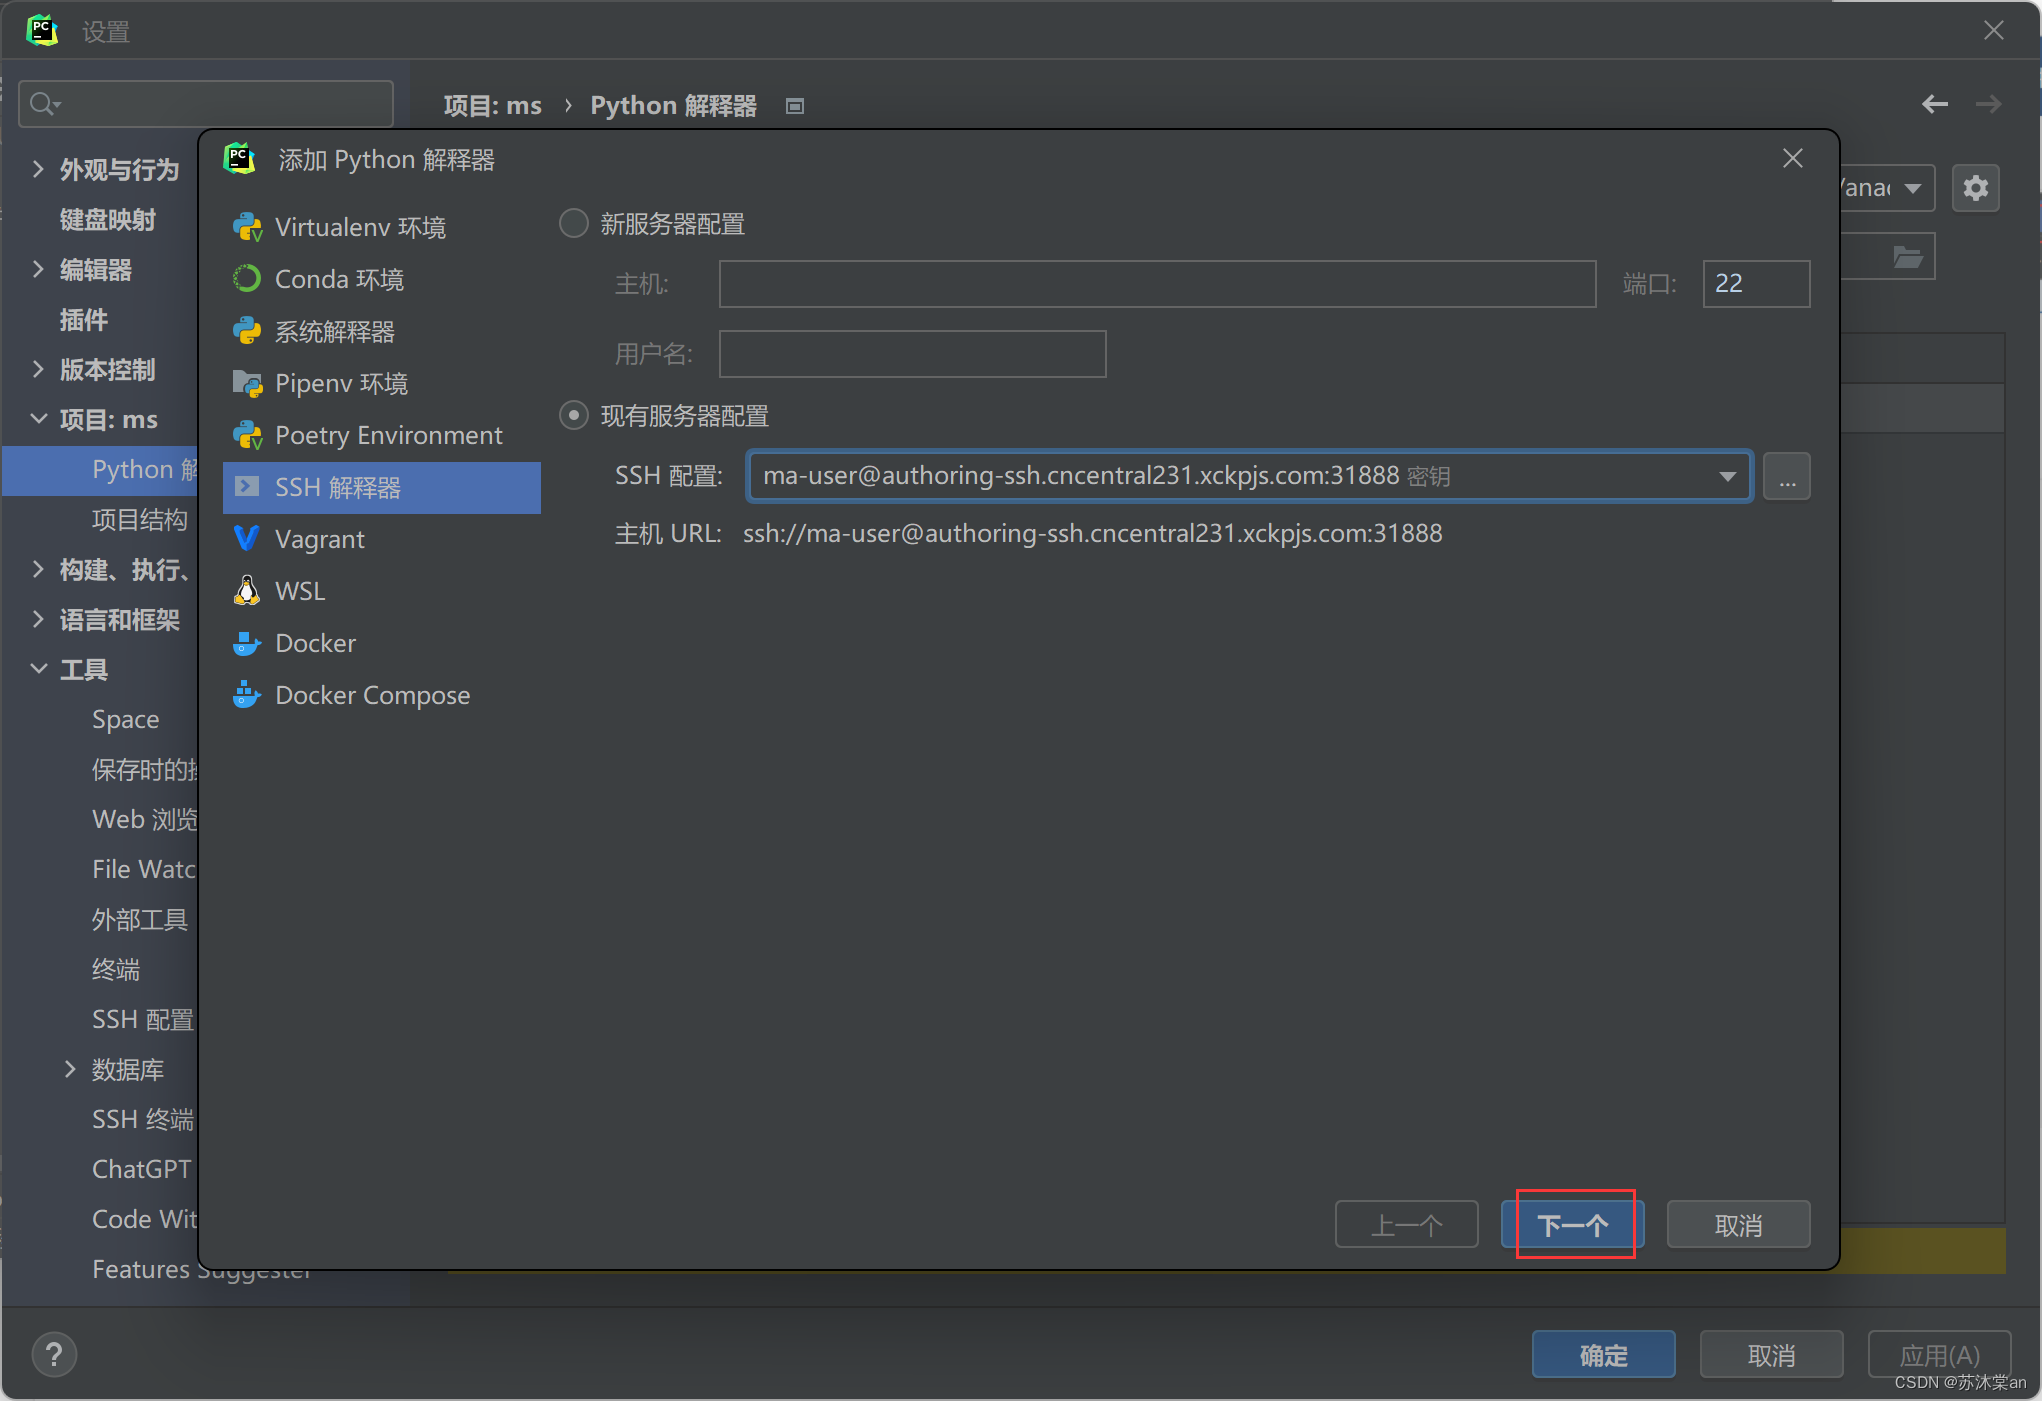This screenshot has width=2042, height=1401.
Task: Navigate to the 项目: ms breadcrumb
Action: [492, 105]
